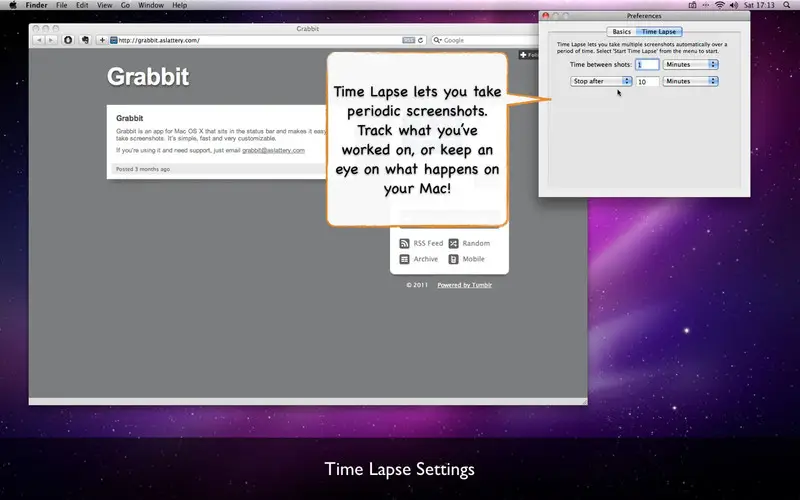
Task: Click the Grabbit camera status bar icon
Action: [x=692, y=5]
